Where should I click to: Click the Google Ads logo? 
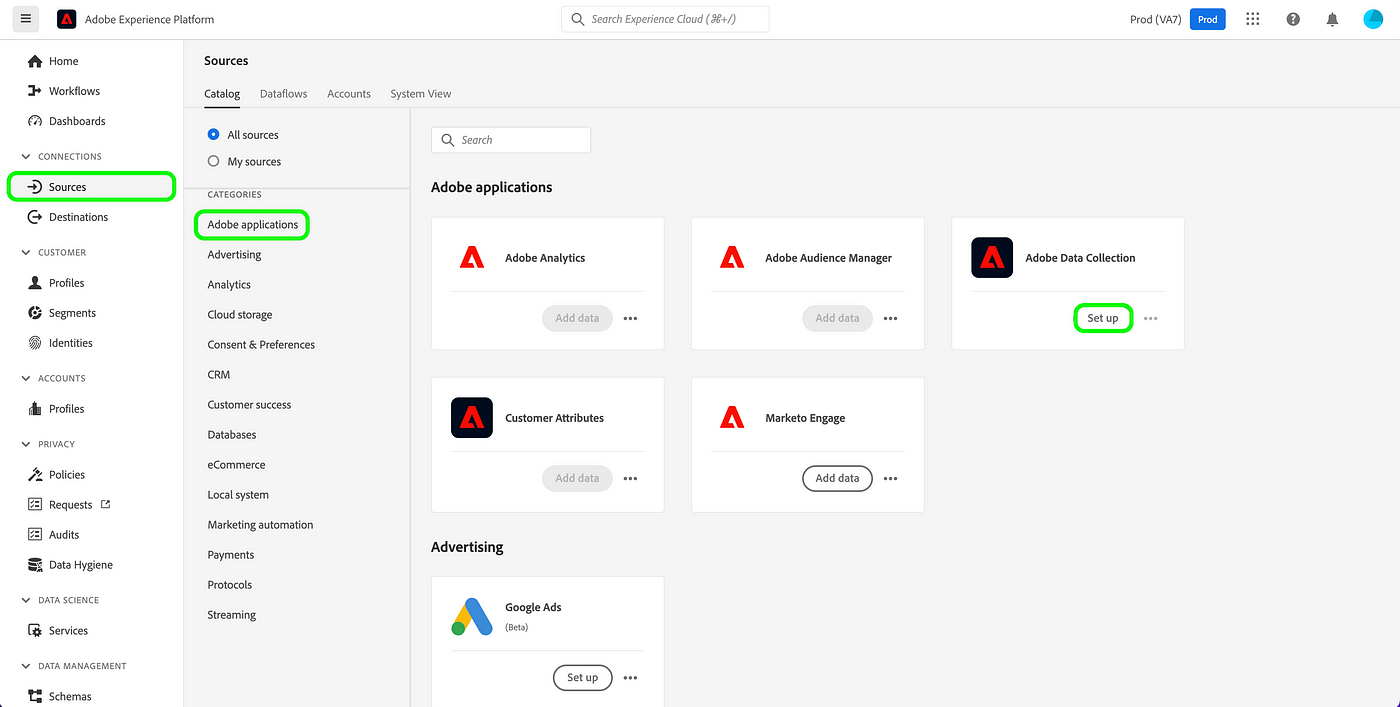(472, 617)
